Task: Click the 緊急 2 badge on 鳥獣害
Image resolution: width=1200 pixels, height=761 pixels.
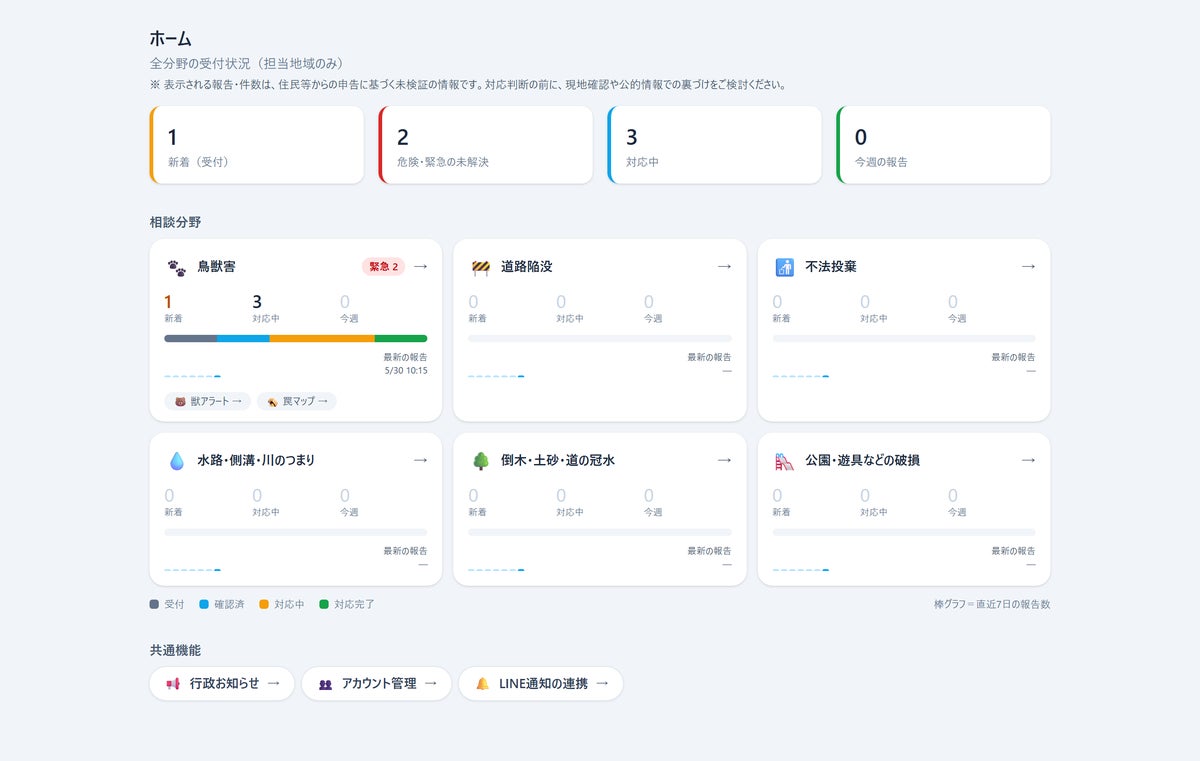Action: [x=383, y=267]
